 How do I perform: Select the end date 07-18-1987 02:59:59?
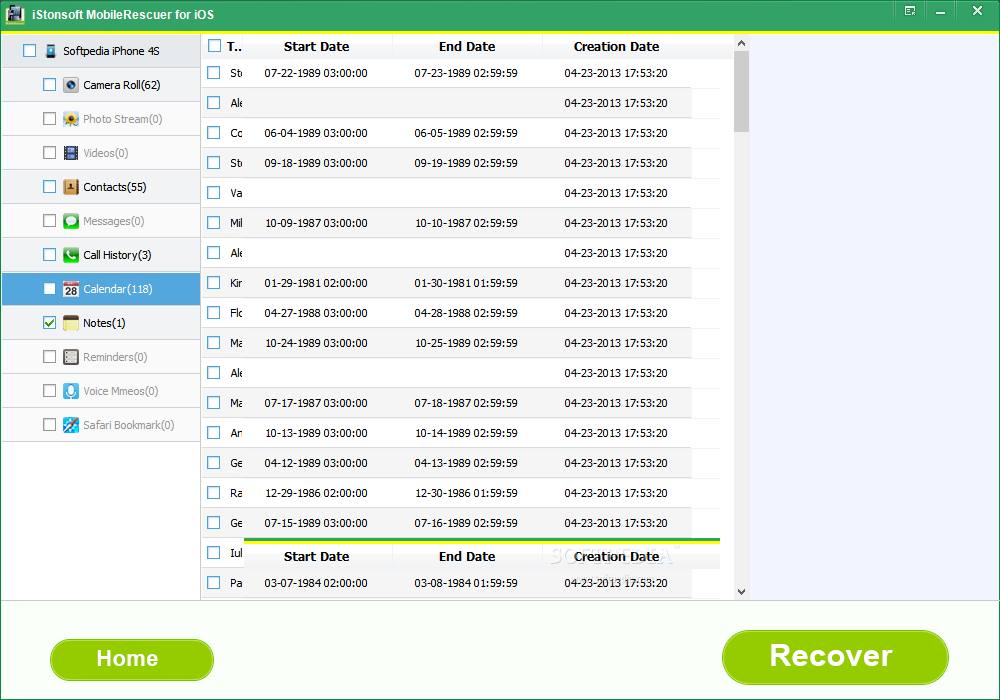[x=466, y=403]
